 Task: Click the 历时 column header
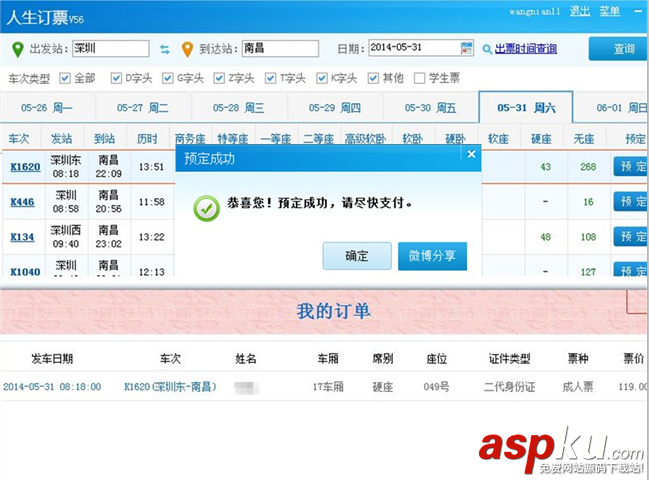(x=147, y=138)
